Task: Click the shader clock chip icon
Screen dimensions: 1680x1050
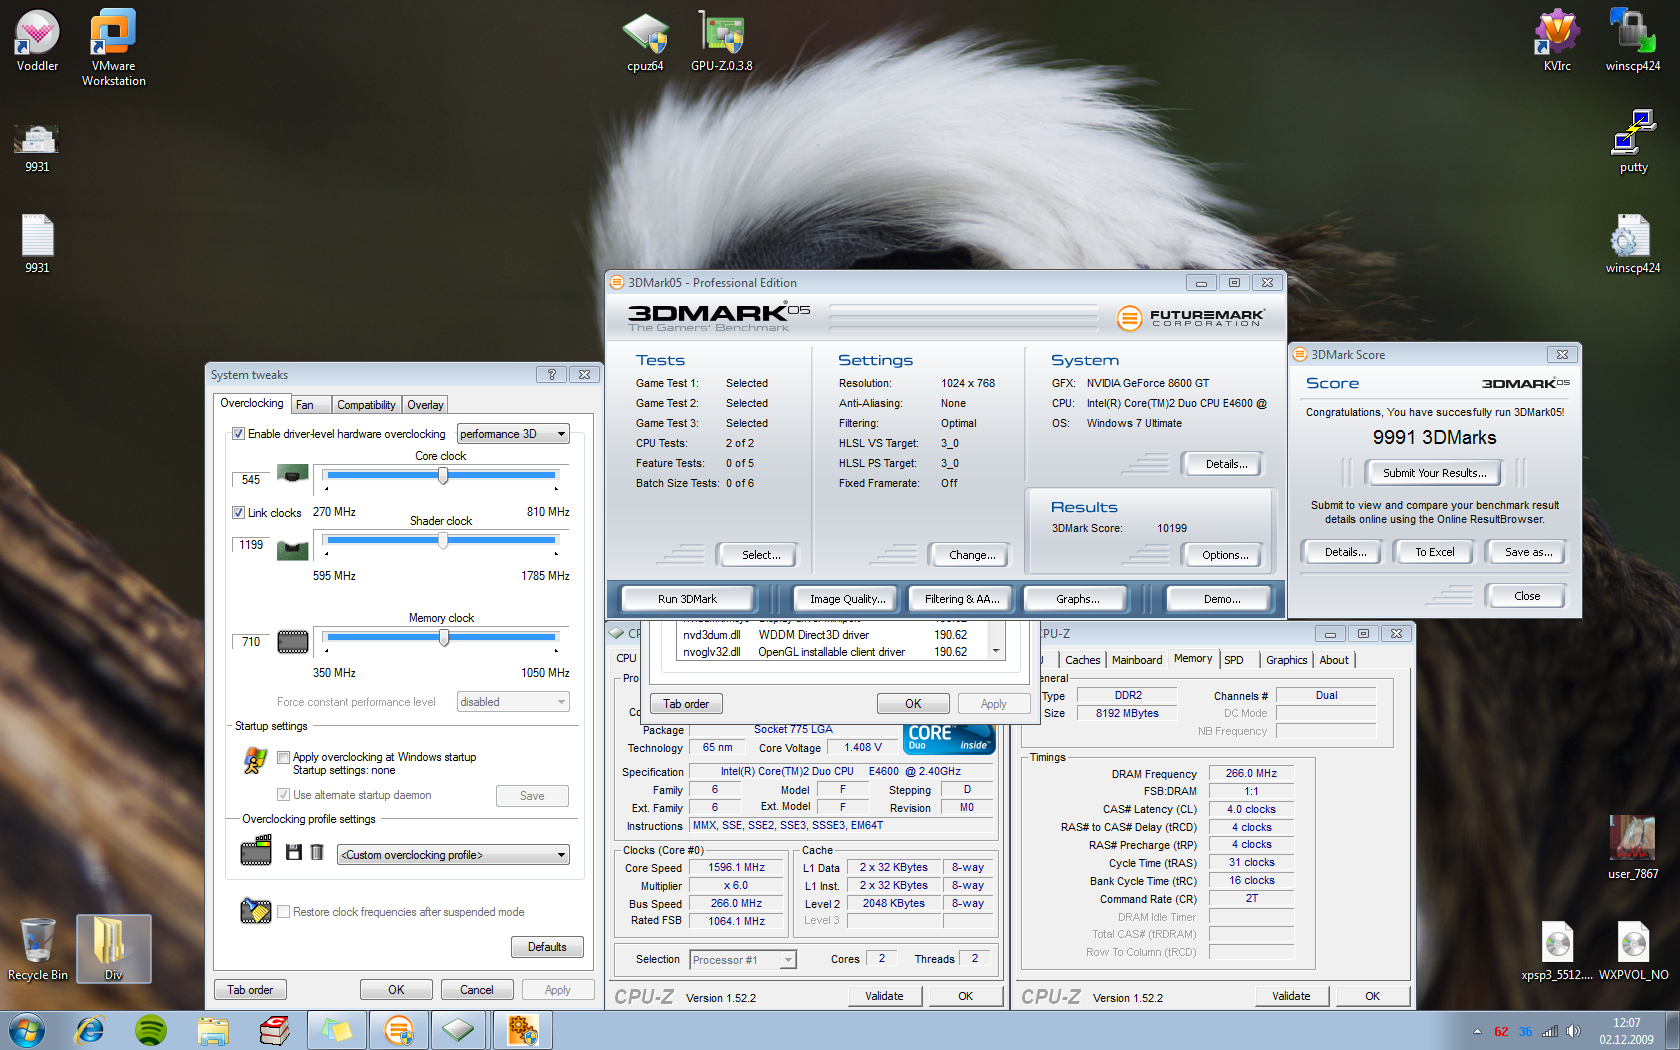Action: pos(292,549)
